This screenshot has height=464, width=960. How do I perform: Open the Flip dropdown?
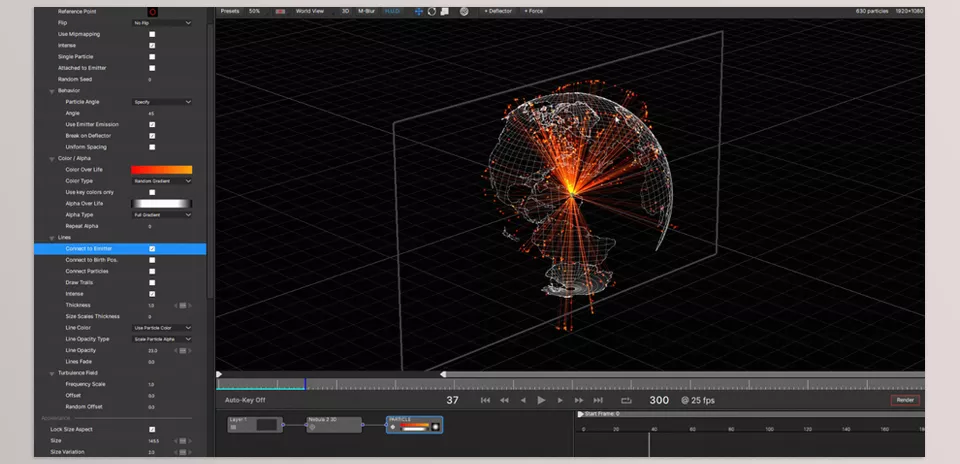point(162,23)
